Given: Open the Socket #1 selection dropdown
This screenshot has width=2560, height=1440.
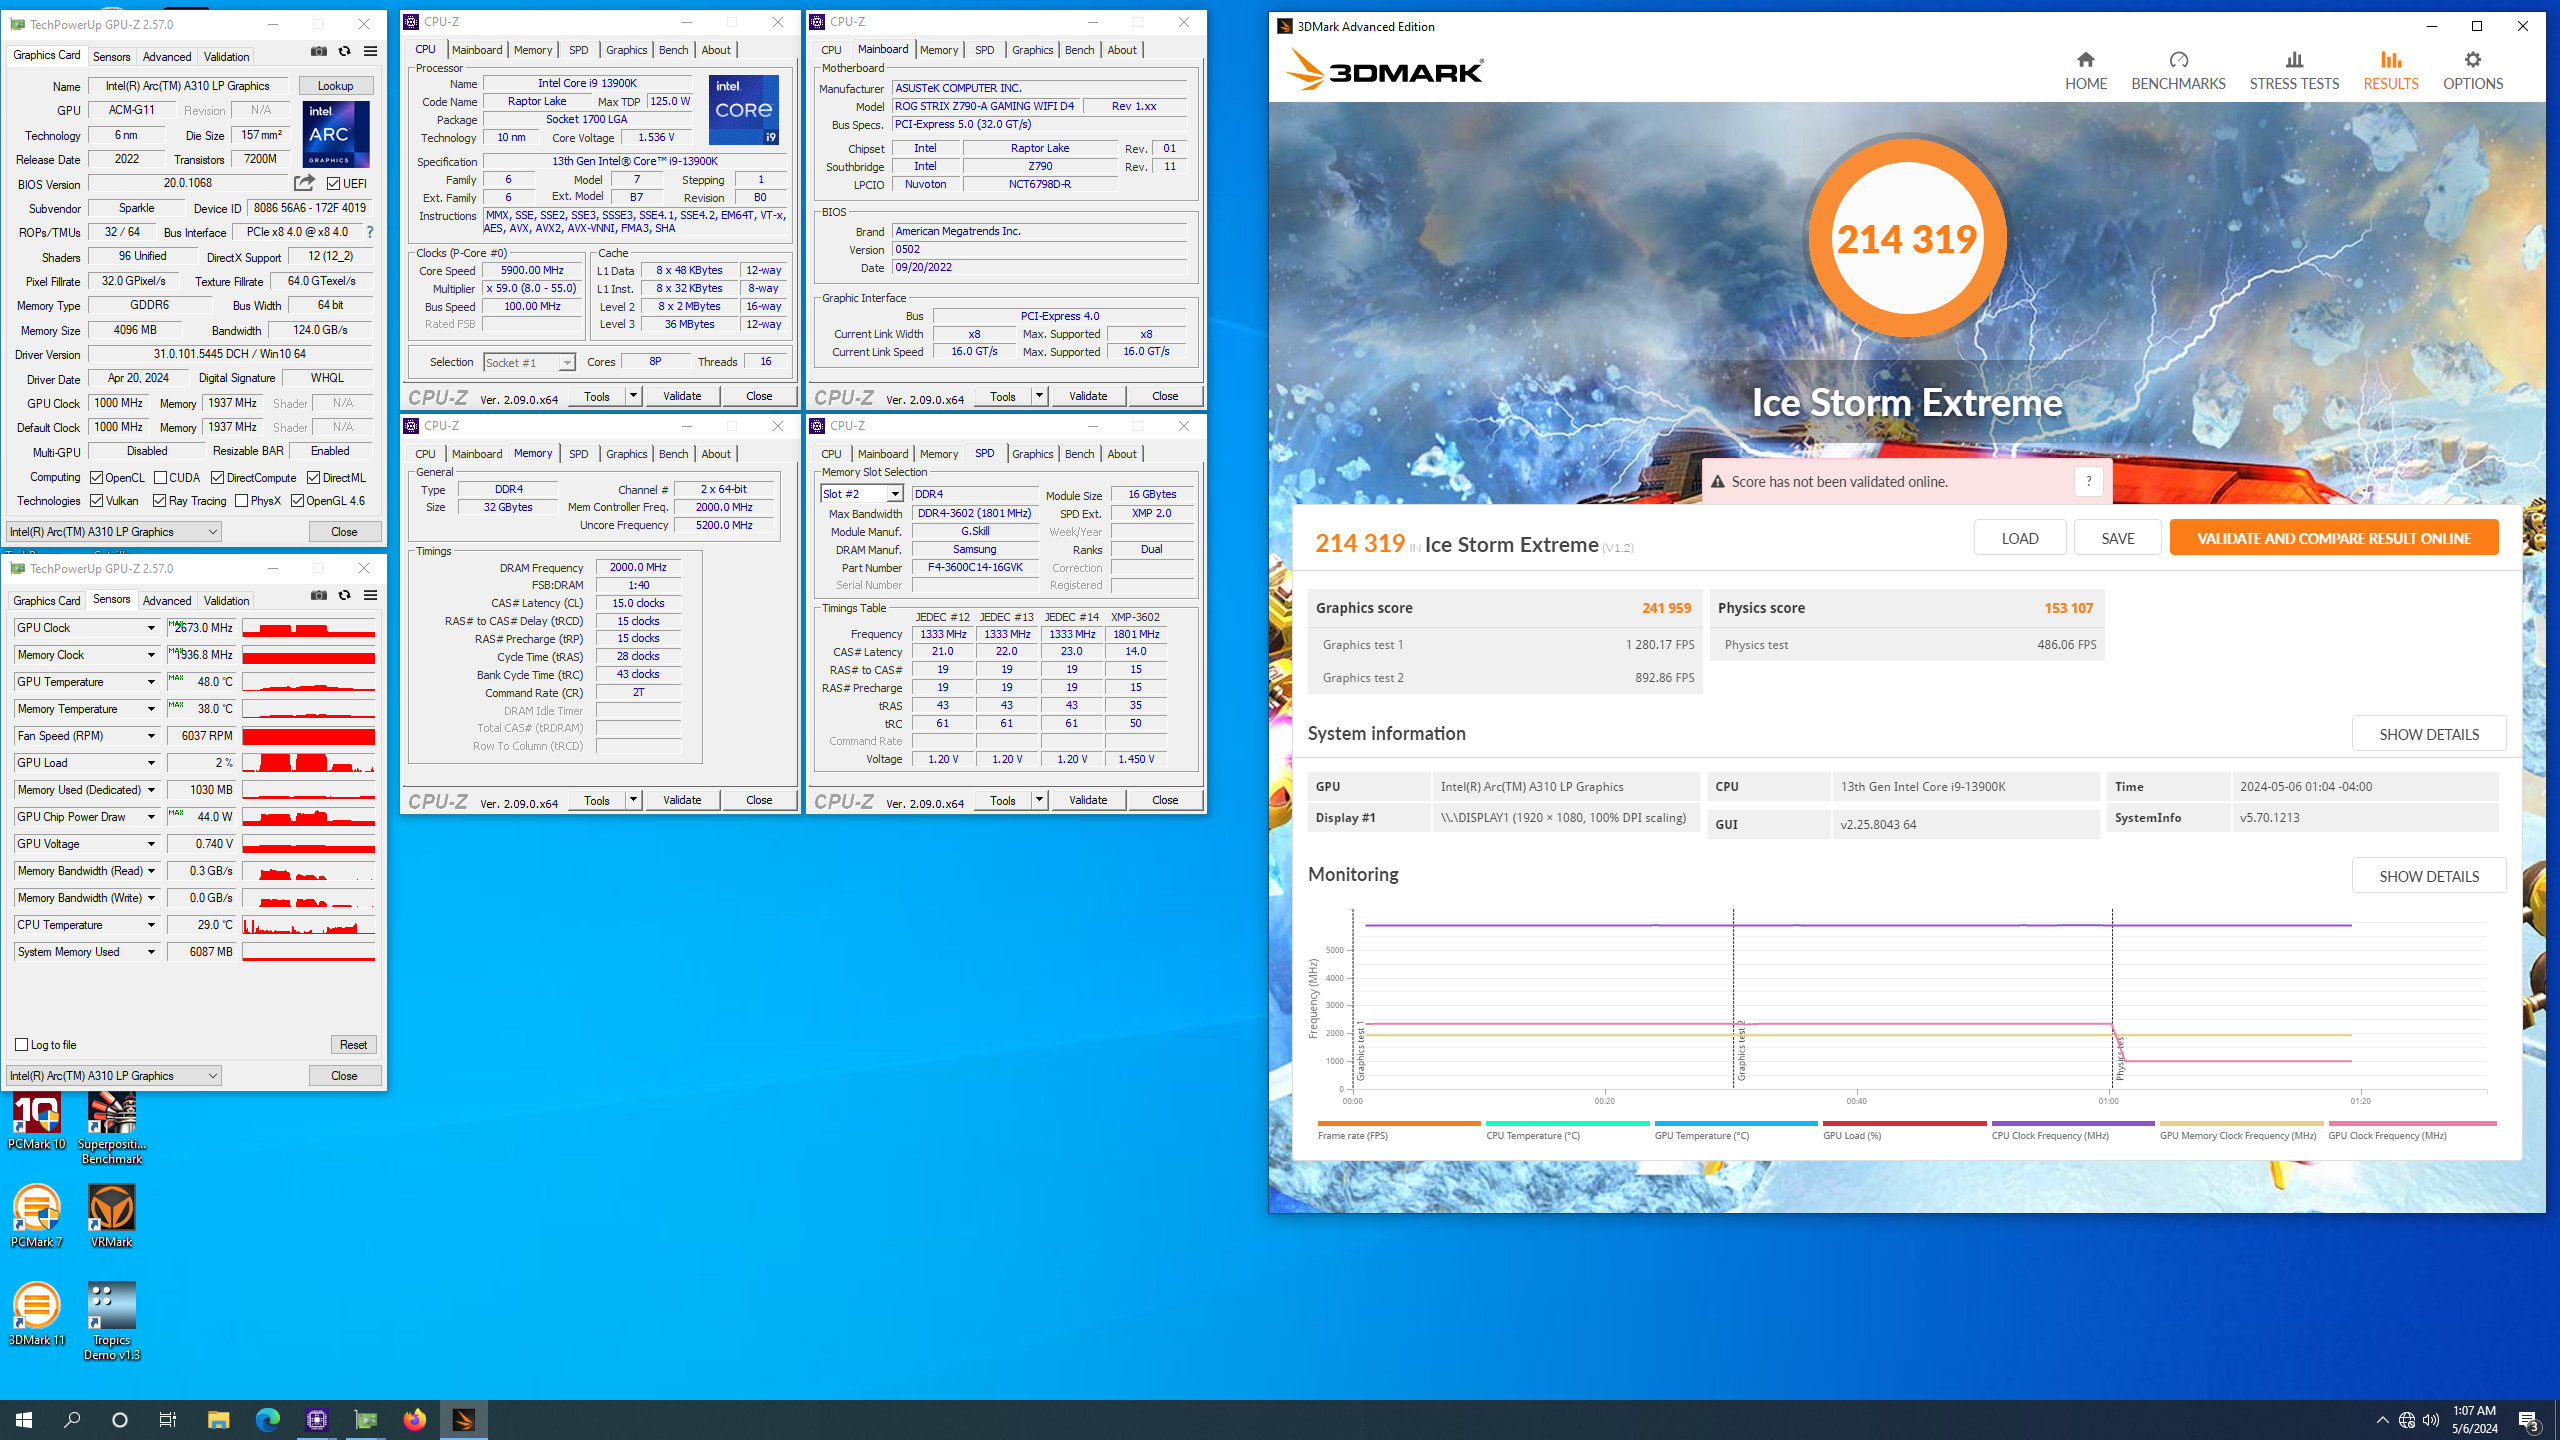Looking at the screenshot, I should [529, 362].
